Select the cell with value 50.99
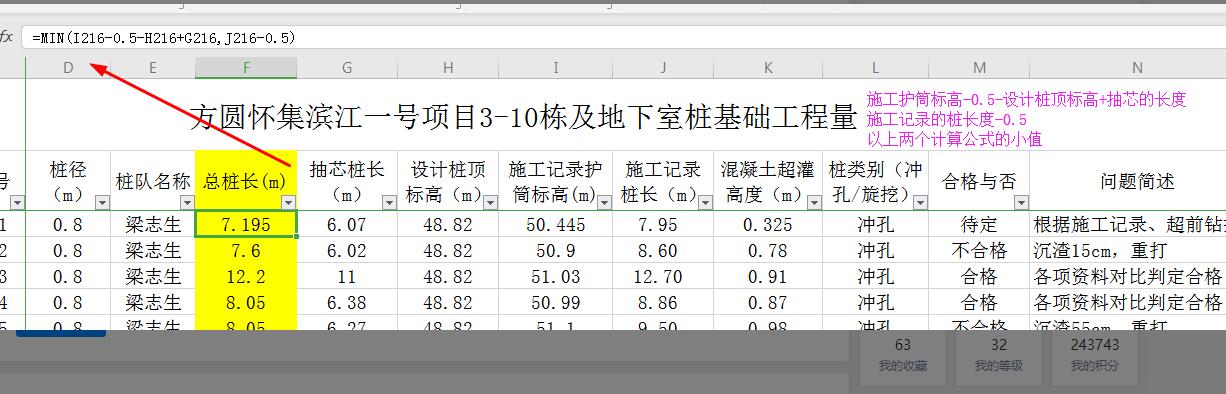1226x394 pixels. coord(556,302)
